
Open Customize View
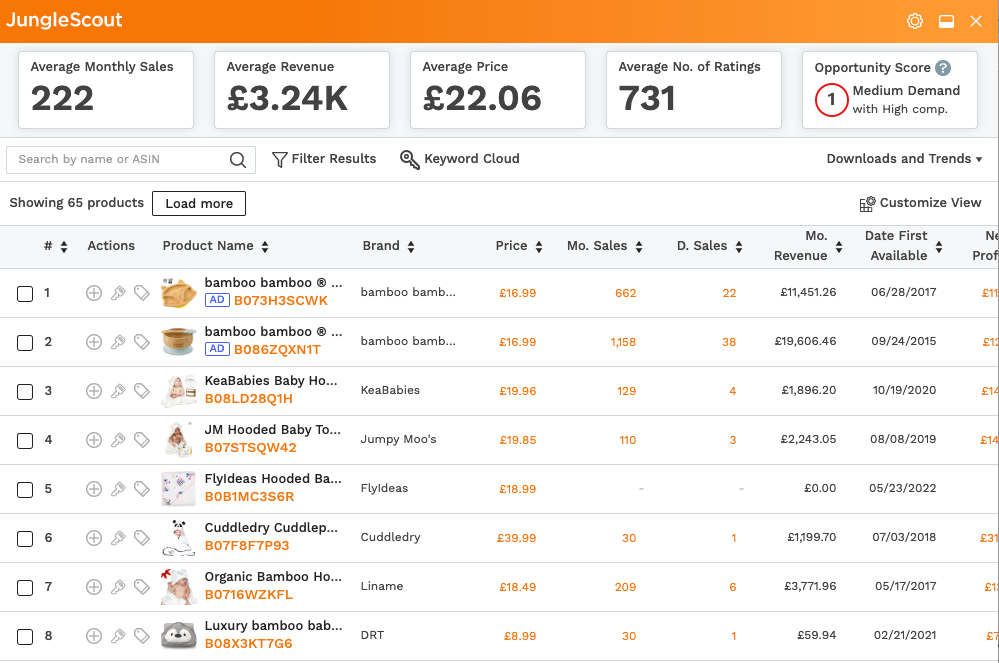click(920, 203)
